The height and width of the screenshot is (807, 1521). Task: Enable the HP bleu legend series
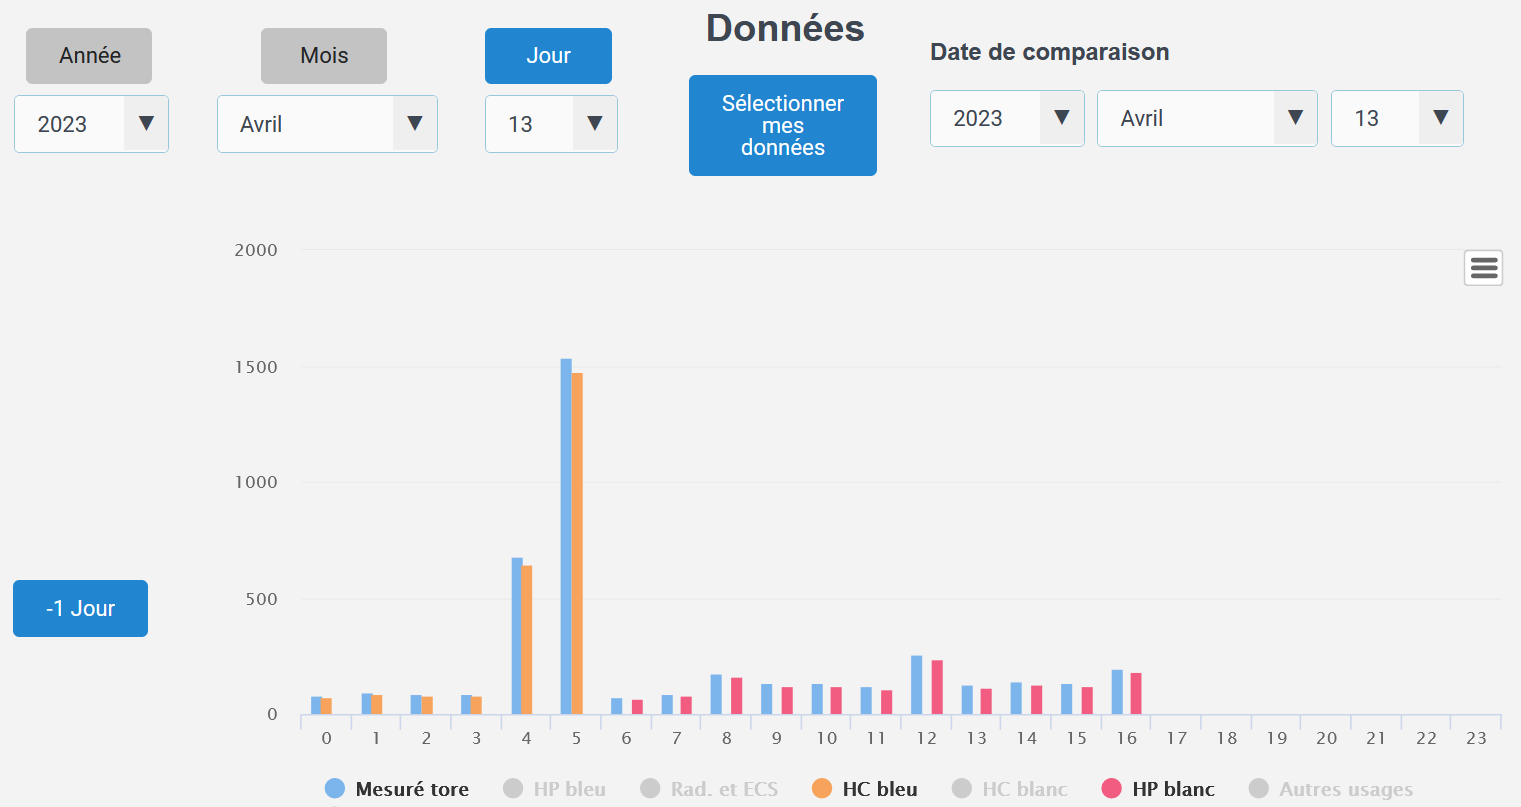point(555,789)
